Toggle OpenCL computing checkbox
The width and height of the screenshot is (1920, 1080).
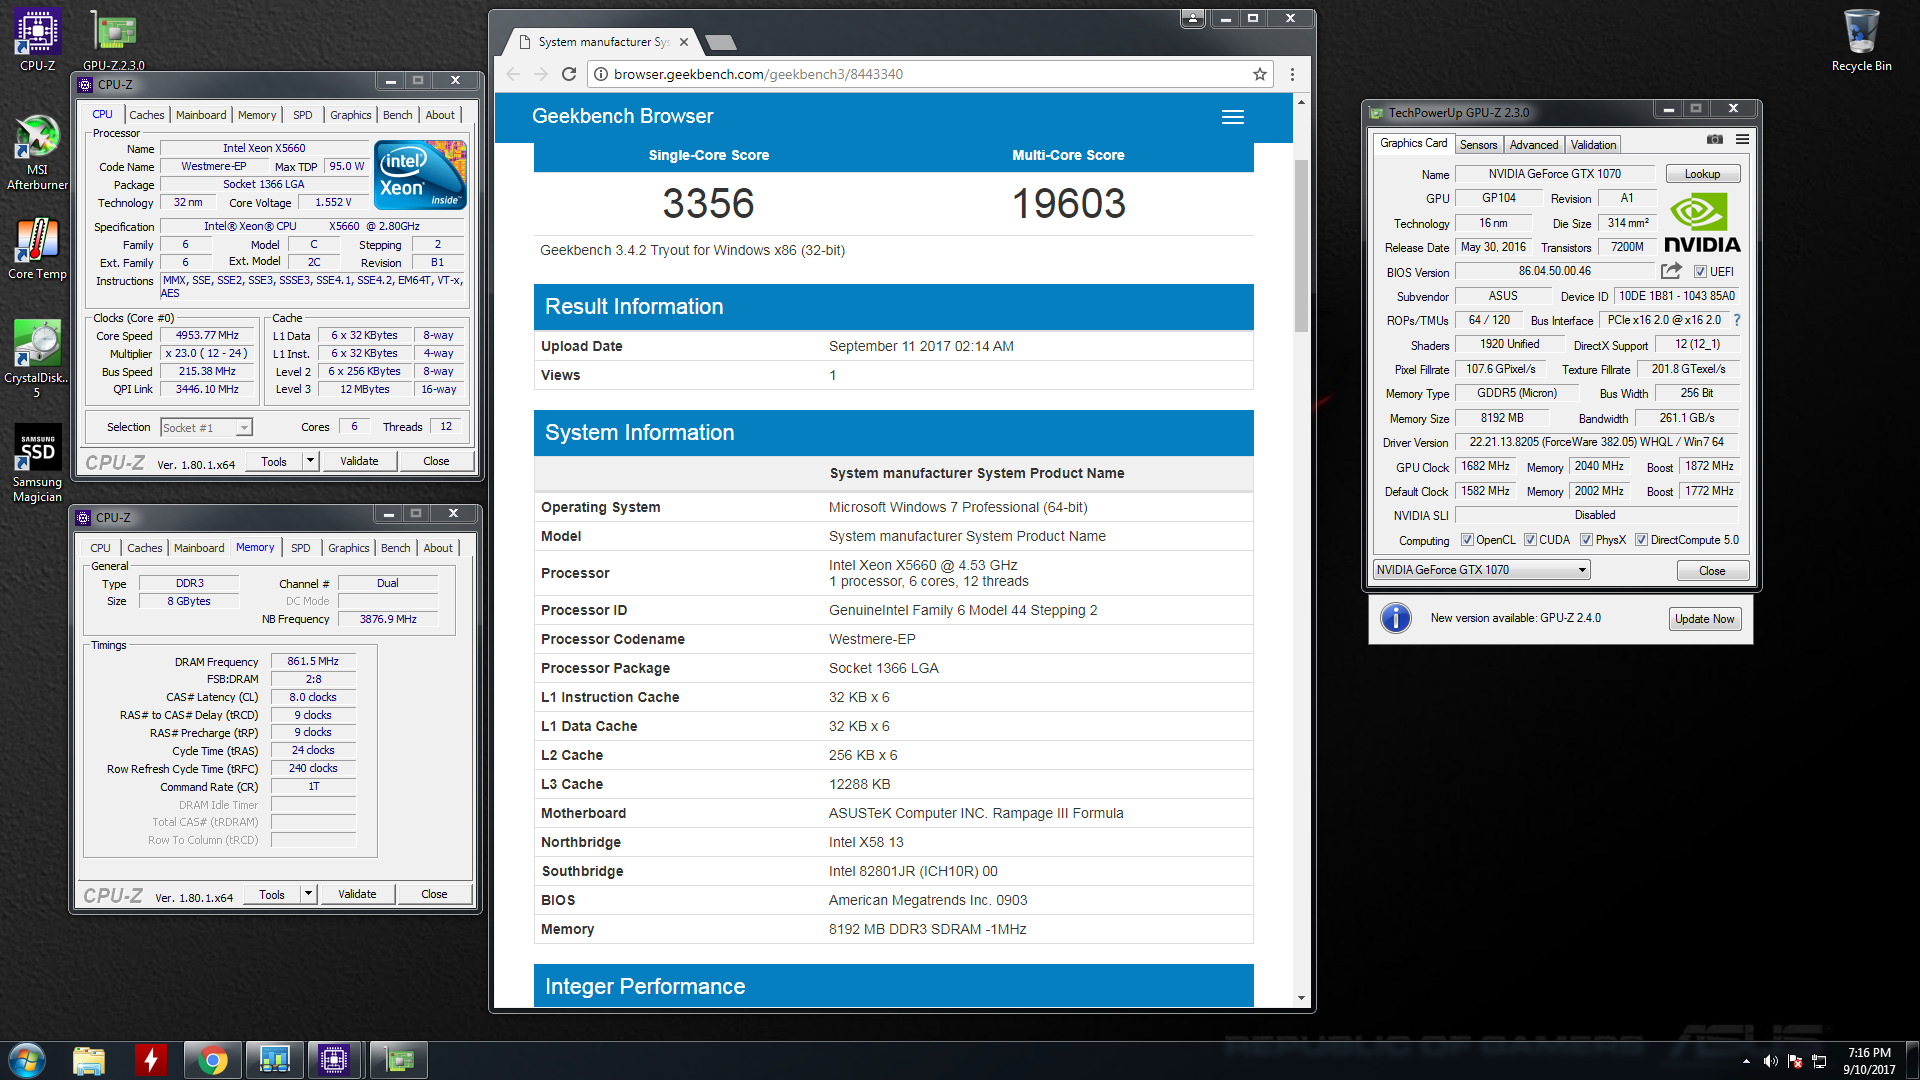coord(1467,540)
